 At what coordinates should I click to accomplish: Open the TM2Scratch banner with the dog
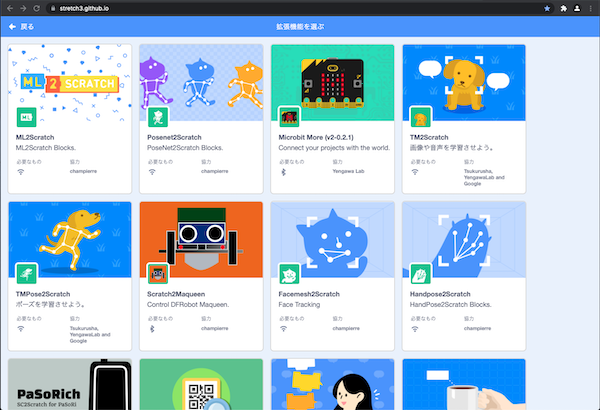(x=464, y=83)
